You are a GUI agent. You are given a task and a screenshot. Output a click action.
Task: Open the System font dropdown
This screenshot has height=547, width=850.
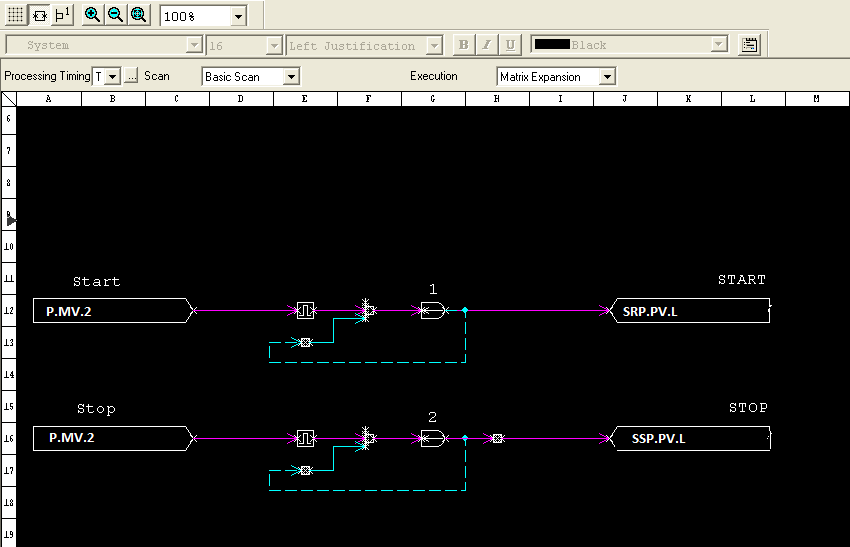(x=194, y=45)
